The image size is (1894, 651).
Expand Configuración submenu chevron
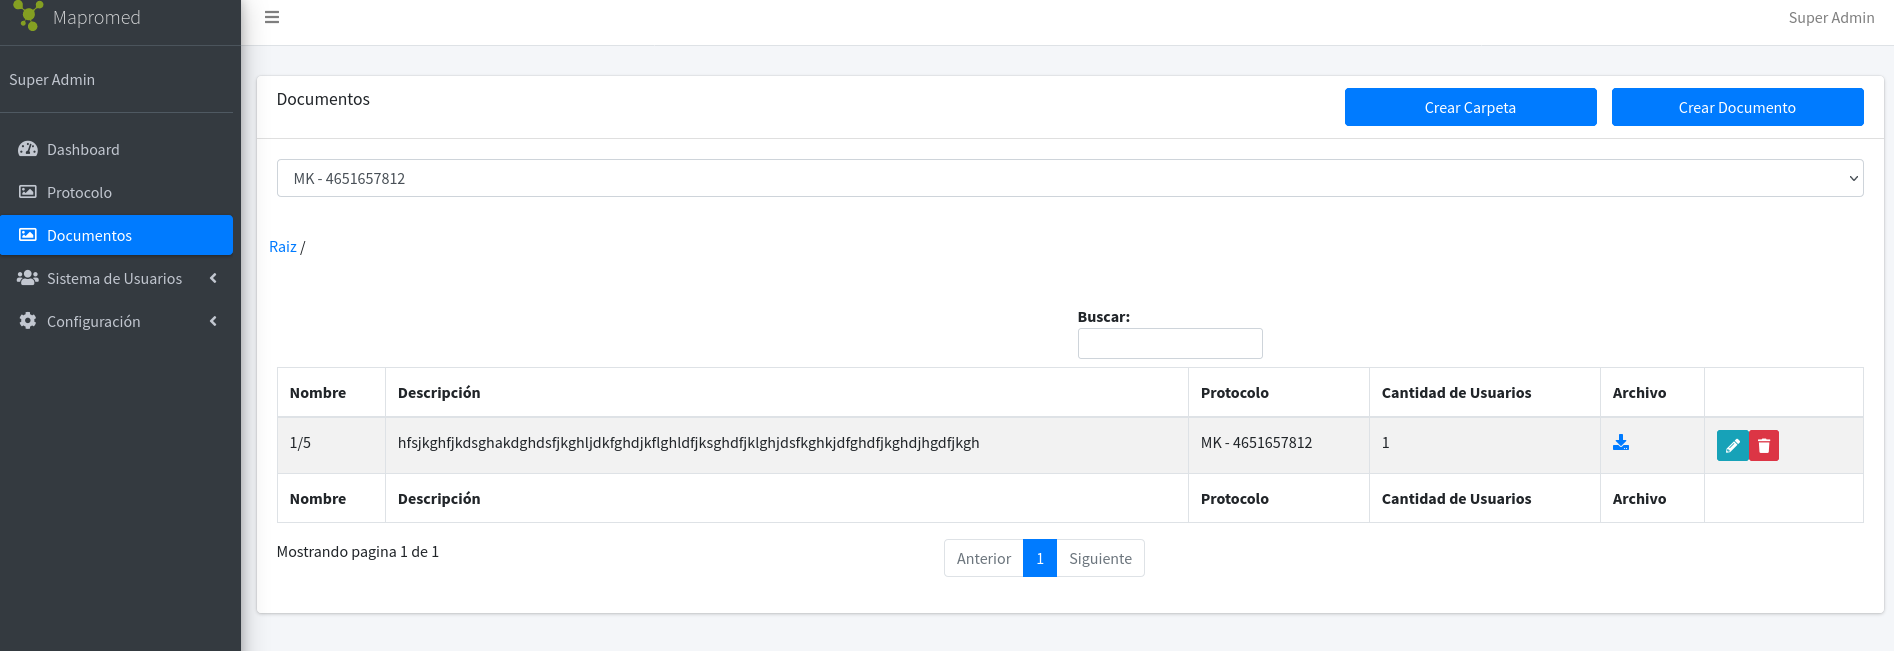pos(213,321)
